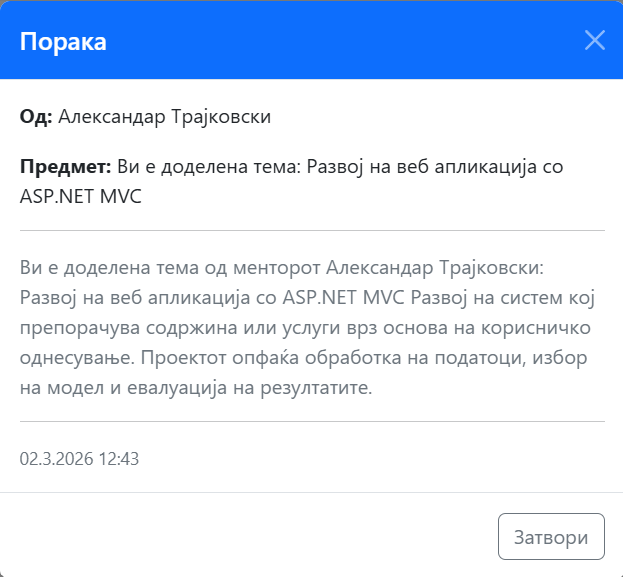Click the Порака dialog title
The height and width of the screenshot is (577, 623).
coord(63,41)
